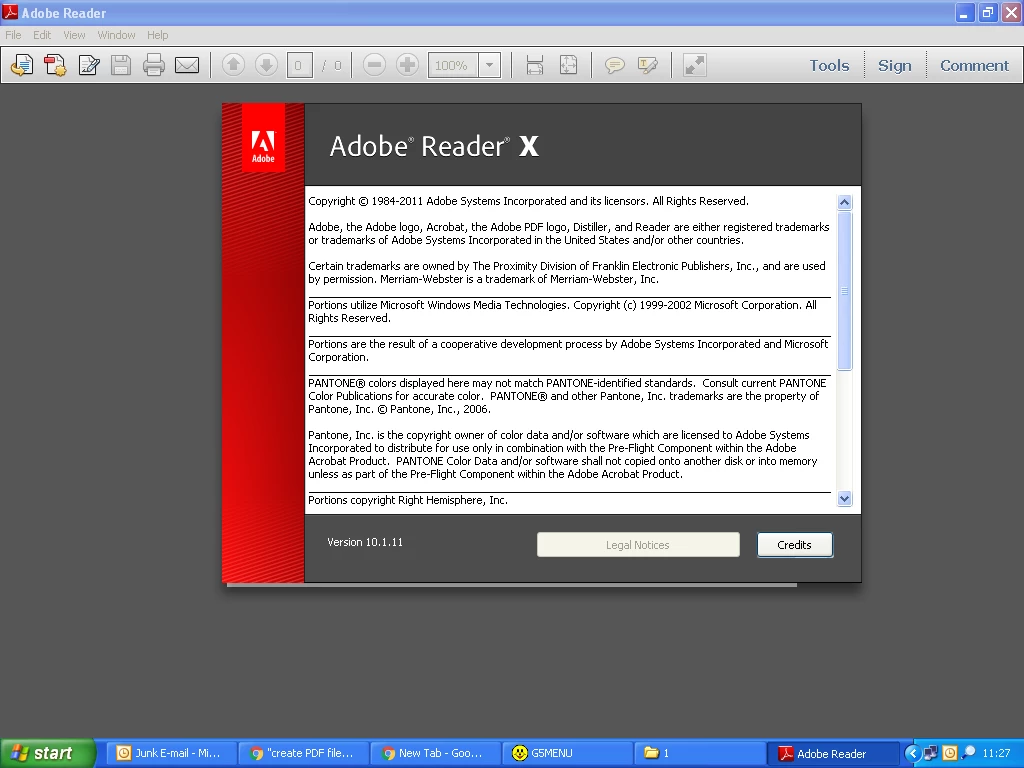Click the Windows start button

[48, 753]
